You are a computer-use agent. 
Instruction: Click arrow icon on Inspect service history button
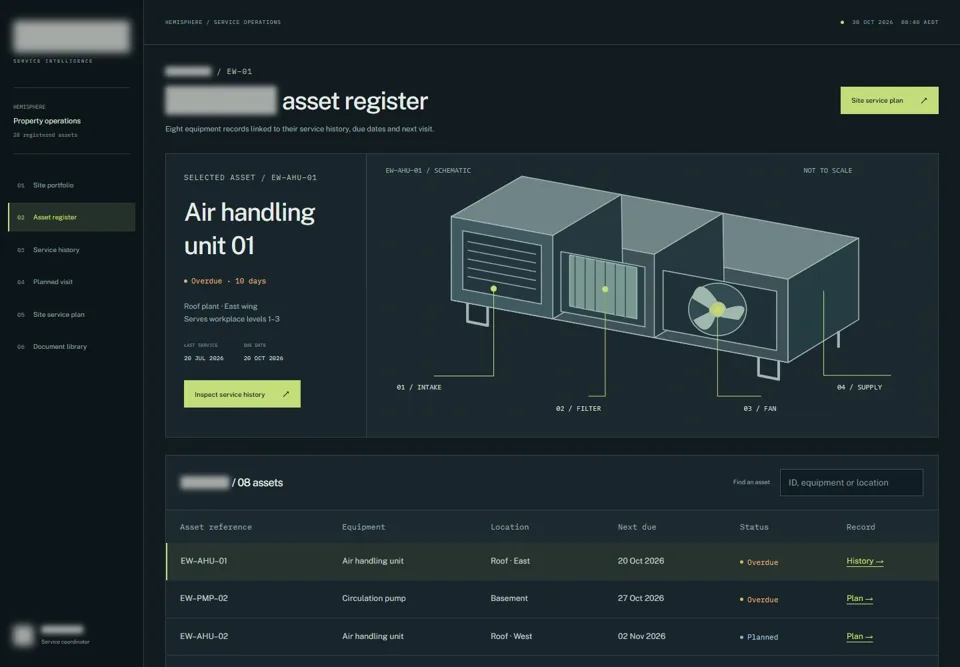(x=286, y=394)
